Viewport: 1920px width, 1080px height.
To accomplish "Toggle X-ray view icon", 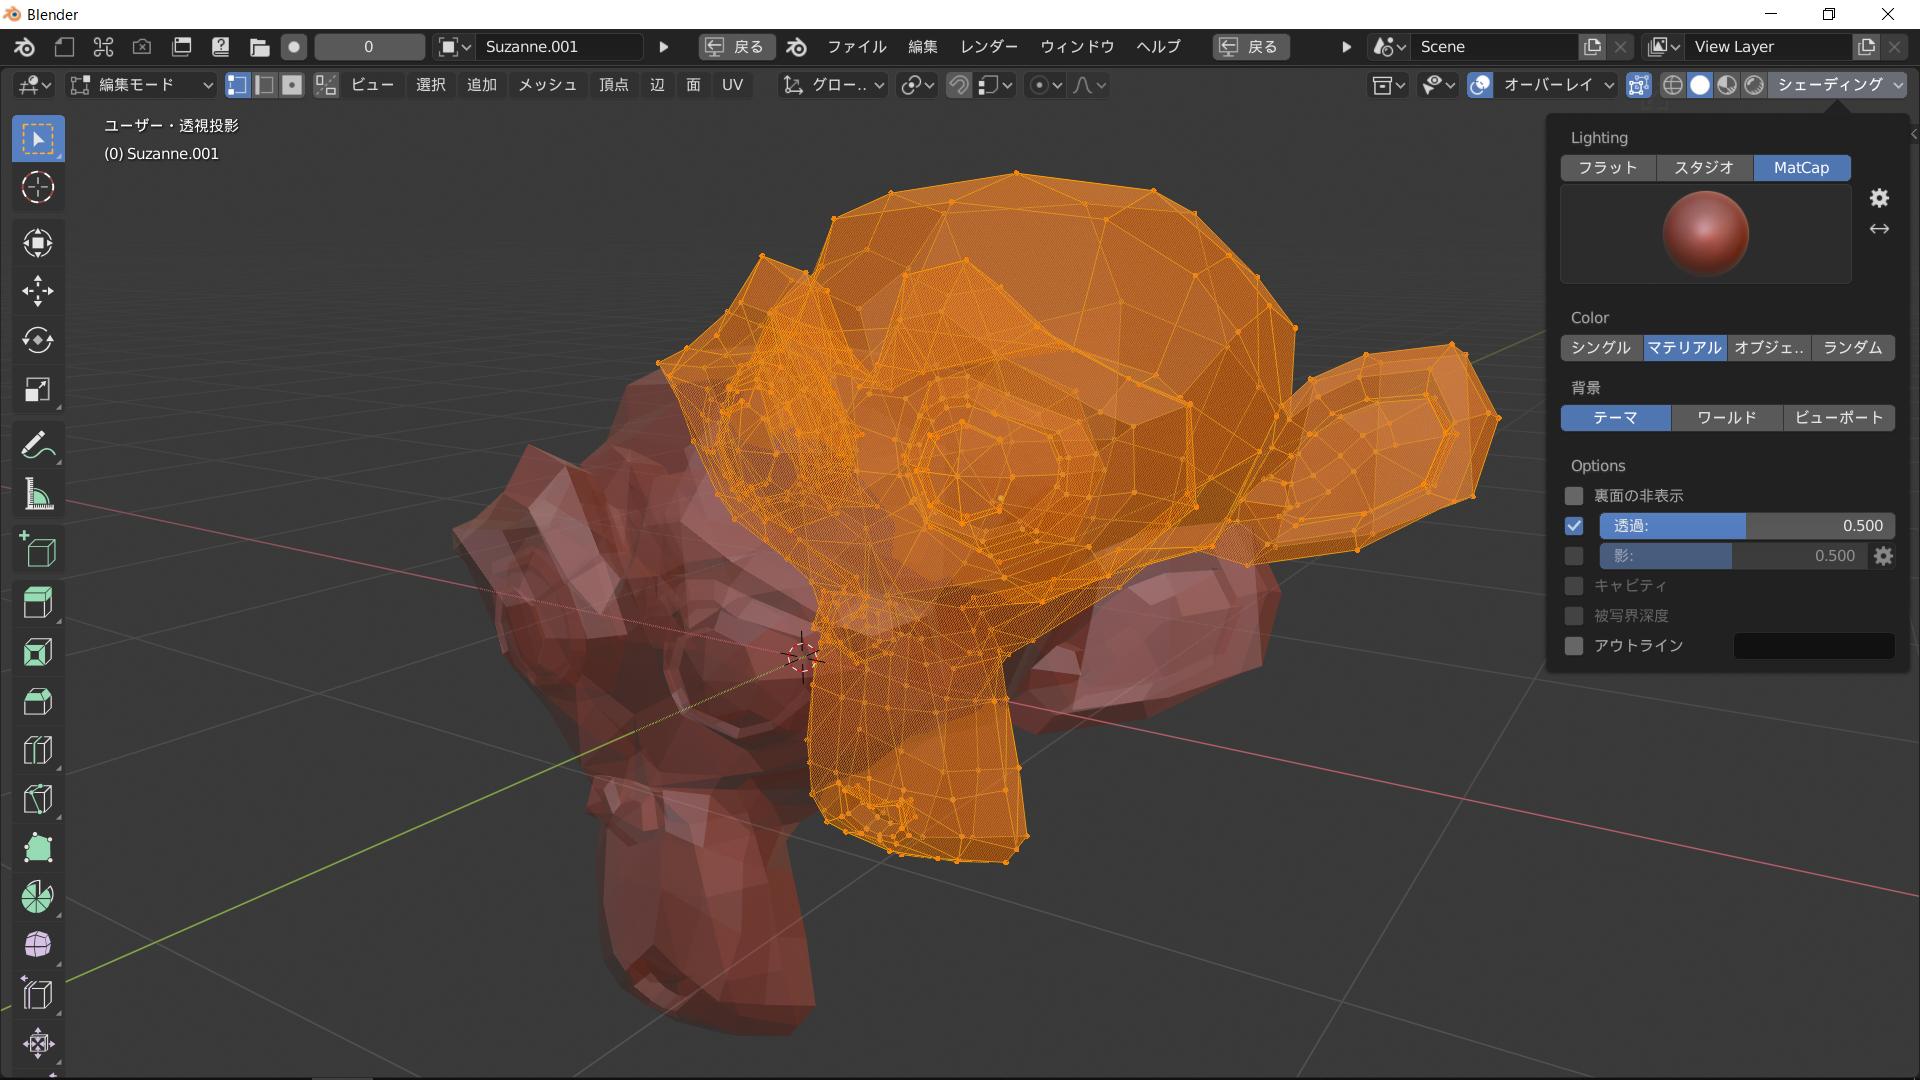I will click(1638, 85).
